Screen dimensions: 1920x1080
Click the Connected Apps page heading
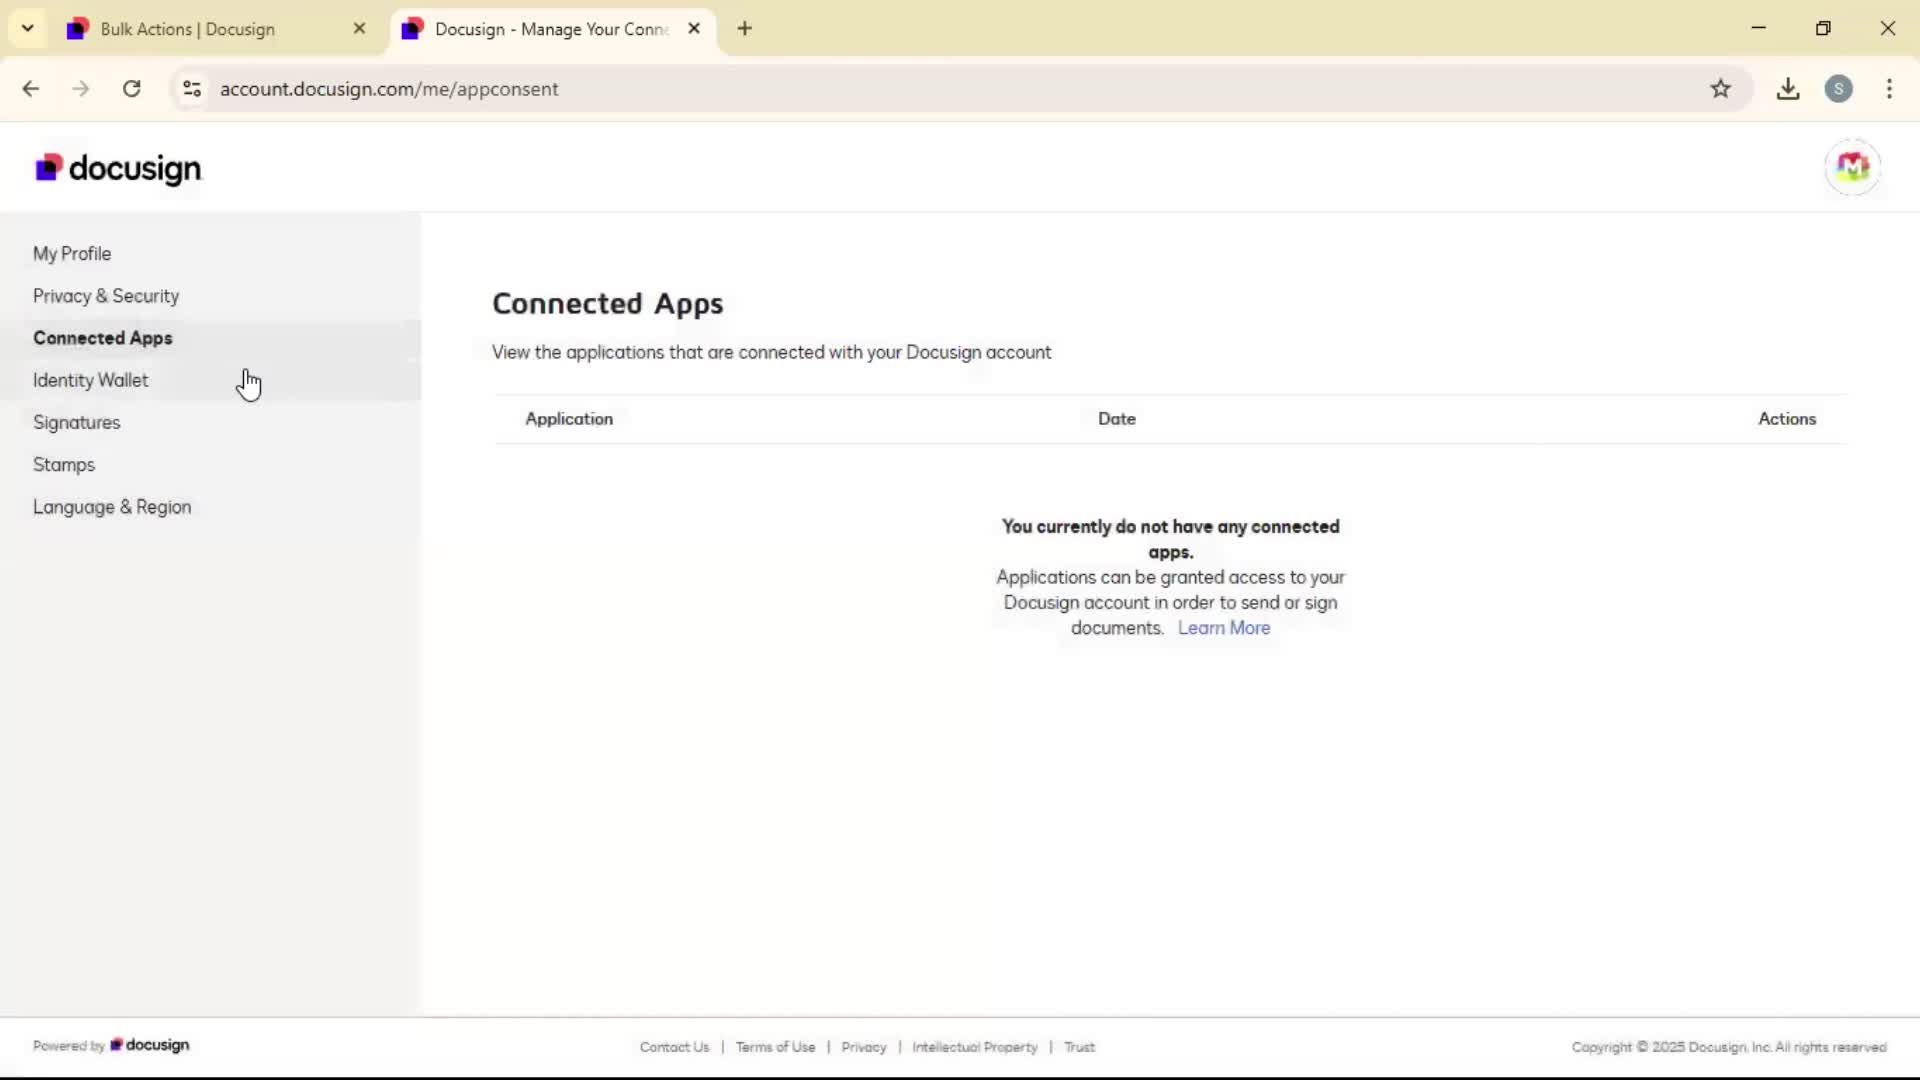click(608, 304)
